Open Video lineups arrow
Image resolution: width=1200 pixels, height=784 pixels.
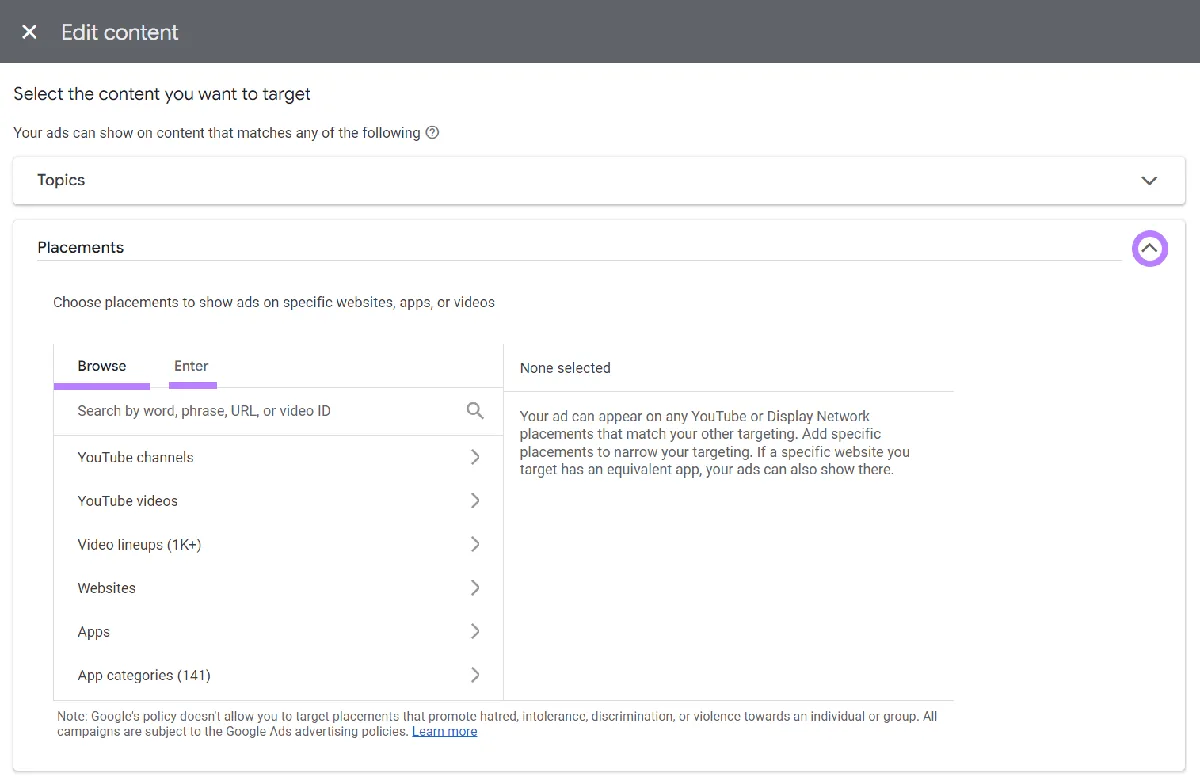(475, 544)
